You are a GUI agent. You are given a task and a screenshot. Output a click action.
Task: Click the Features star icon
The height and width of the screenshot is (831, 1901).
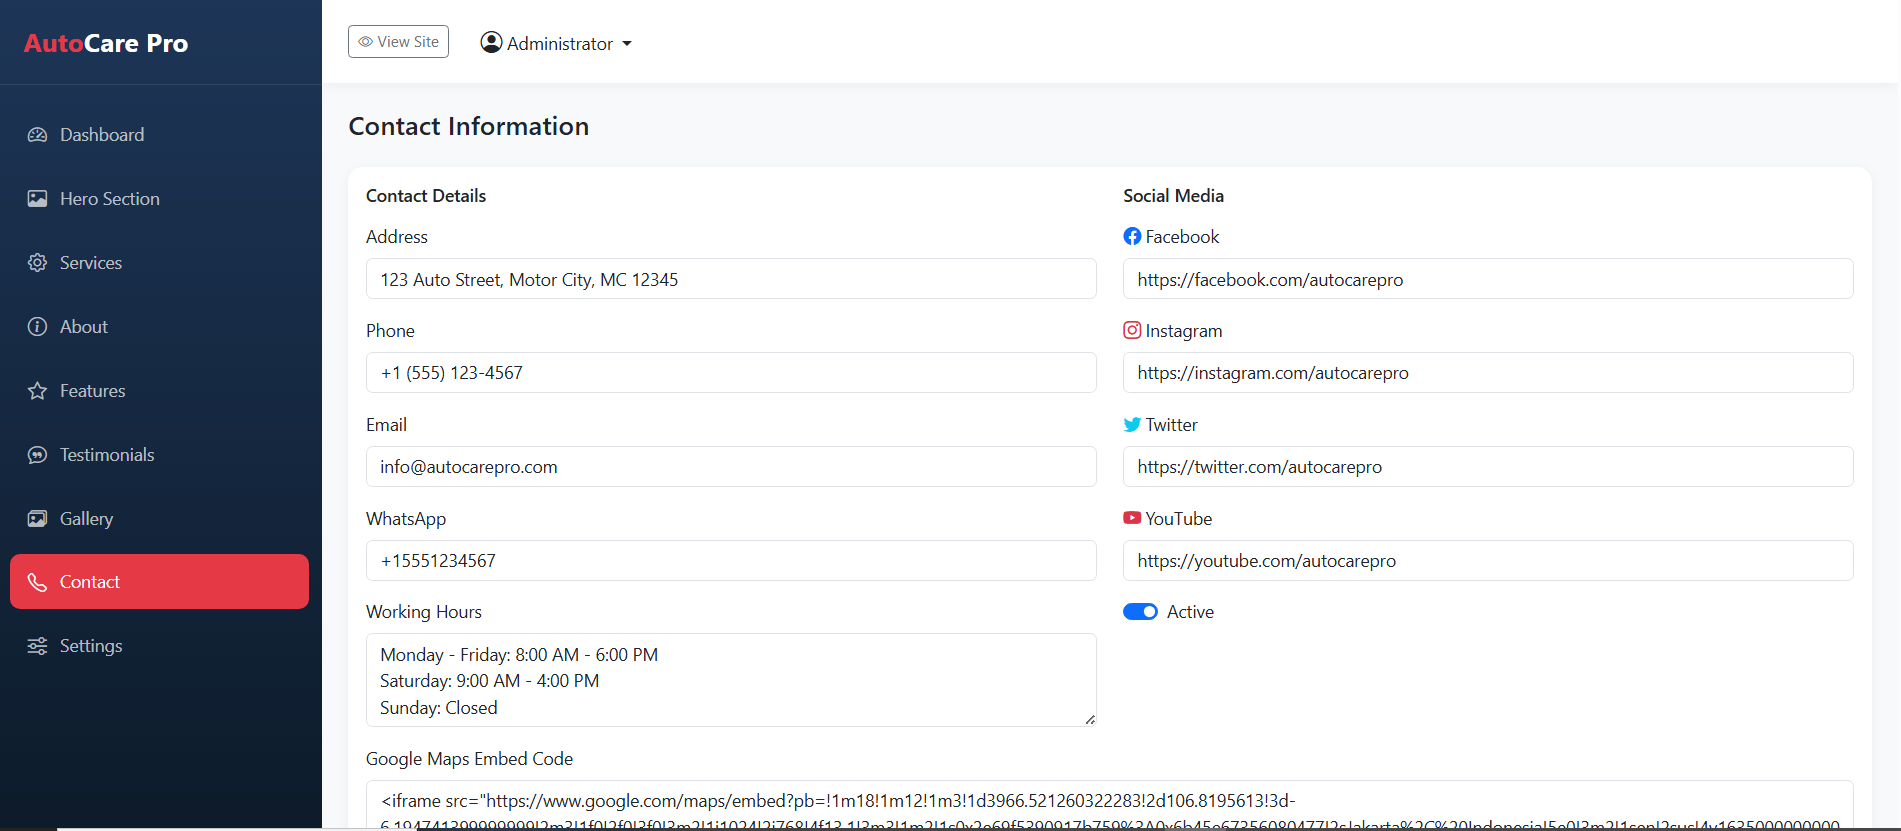[37, 391]
